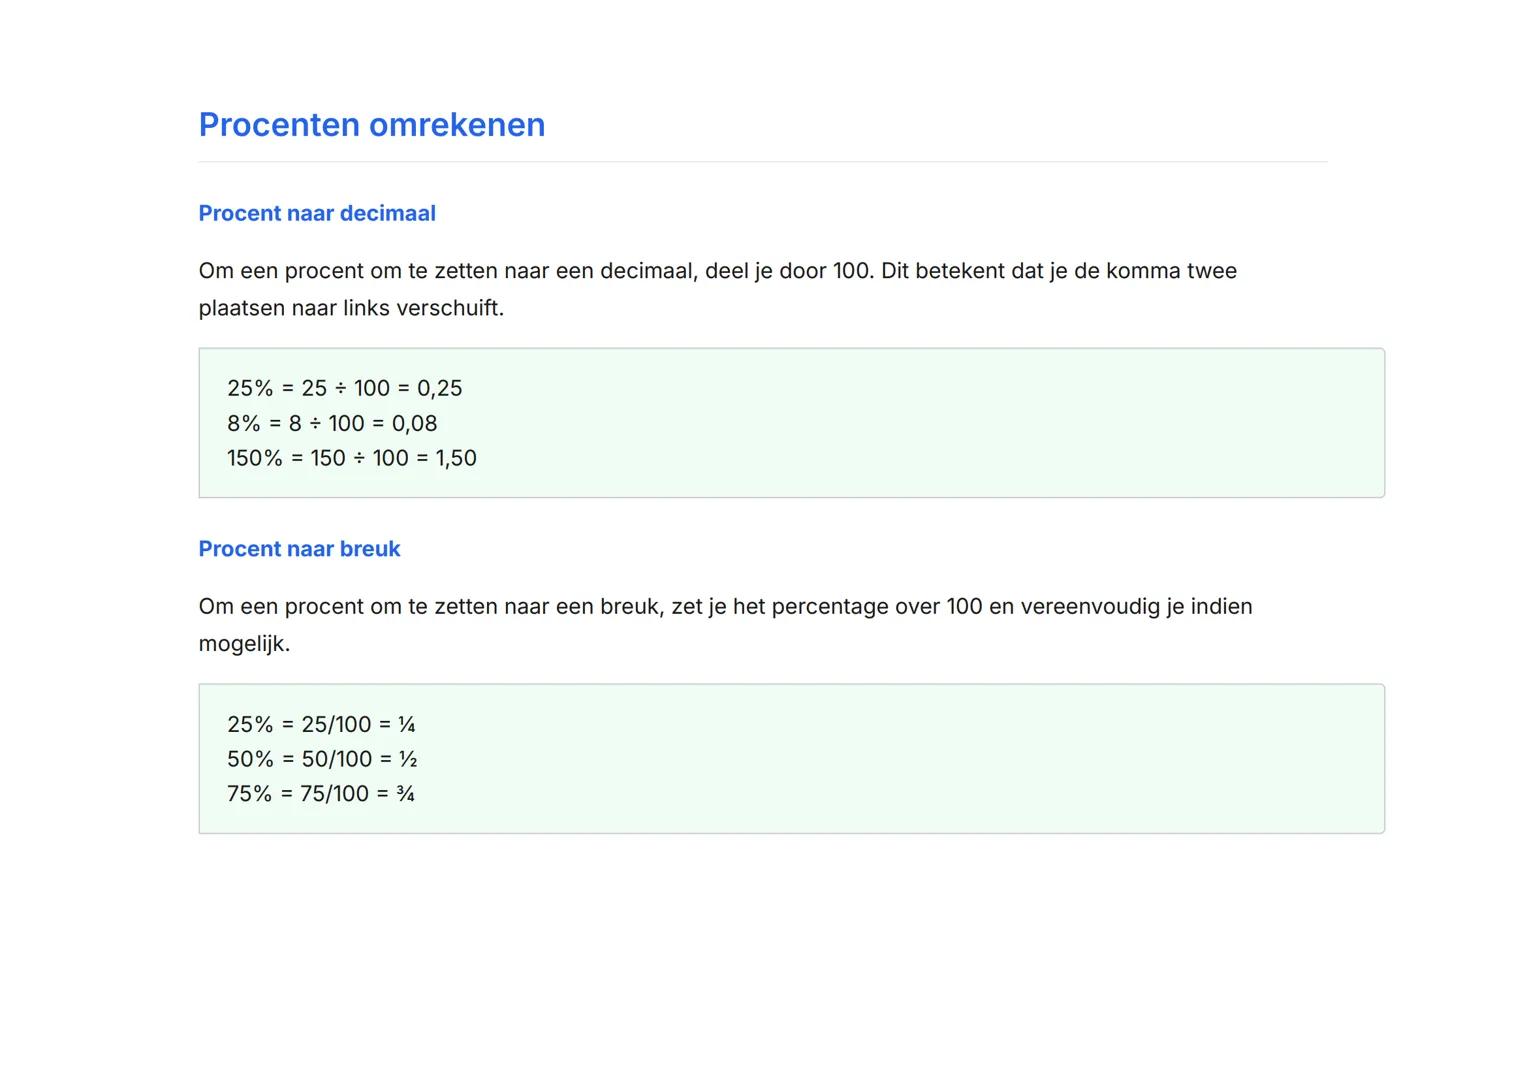Click the 'Procent naar decimaal' subheading
The height and width of the screenshot is (1080, 1527).
[317, 213]
